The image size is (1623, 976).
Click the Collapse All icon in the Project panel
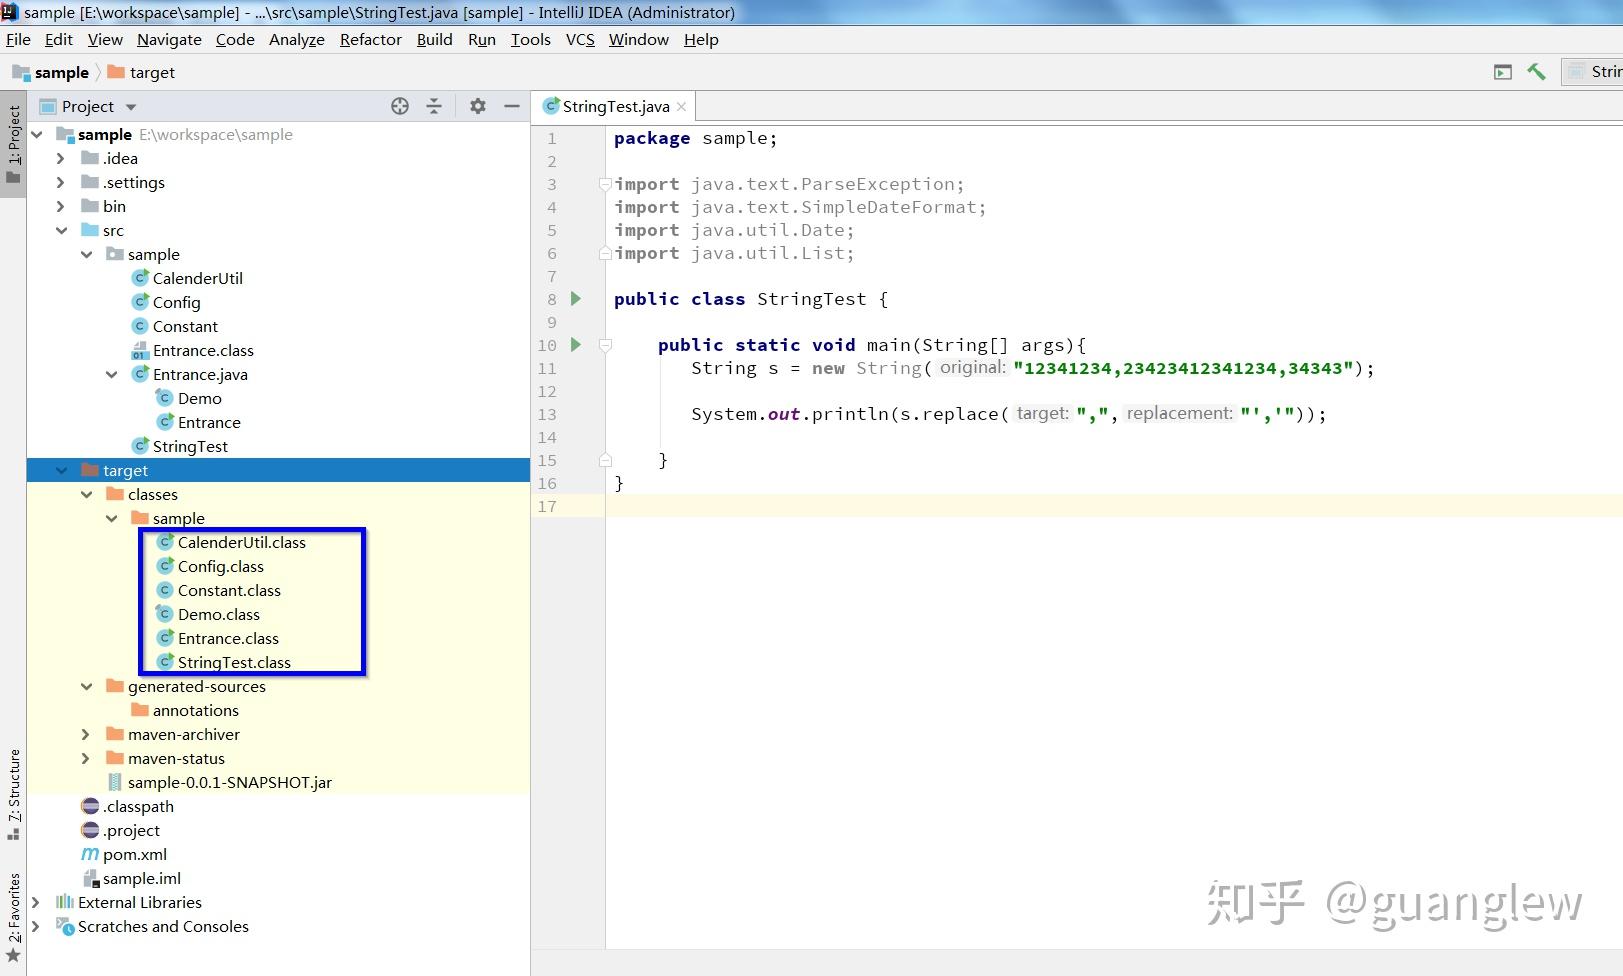click(x=434, y=106)
